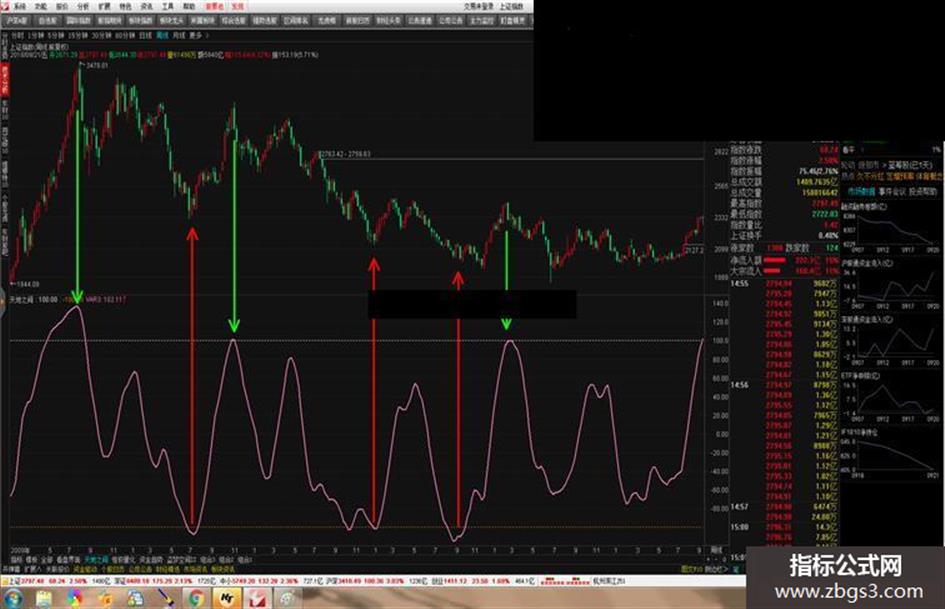945x609 pixels.
Task: Open the notepad icon in taskbar
Action: point(44,598)
